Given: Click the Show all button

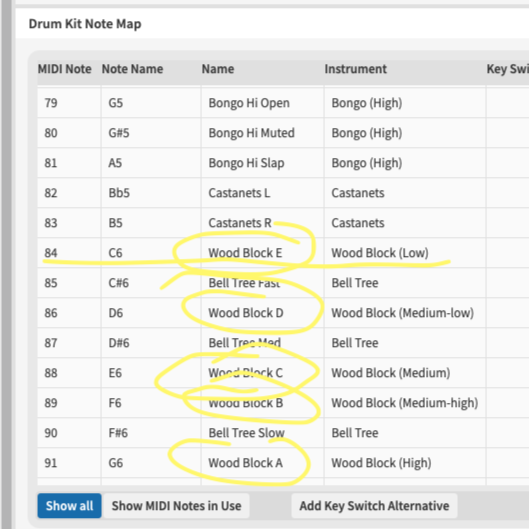Looking at the screenshot, I should 69,505.
